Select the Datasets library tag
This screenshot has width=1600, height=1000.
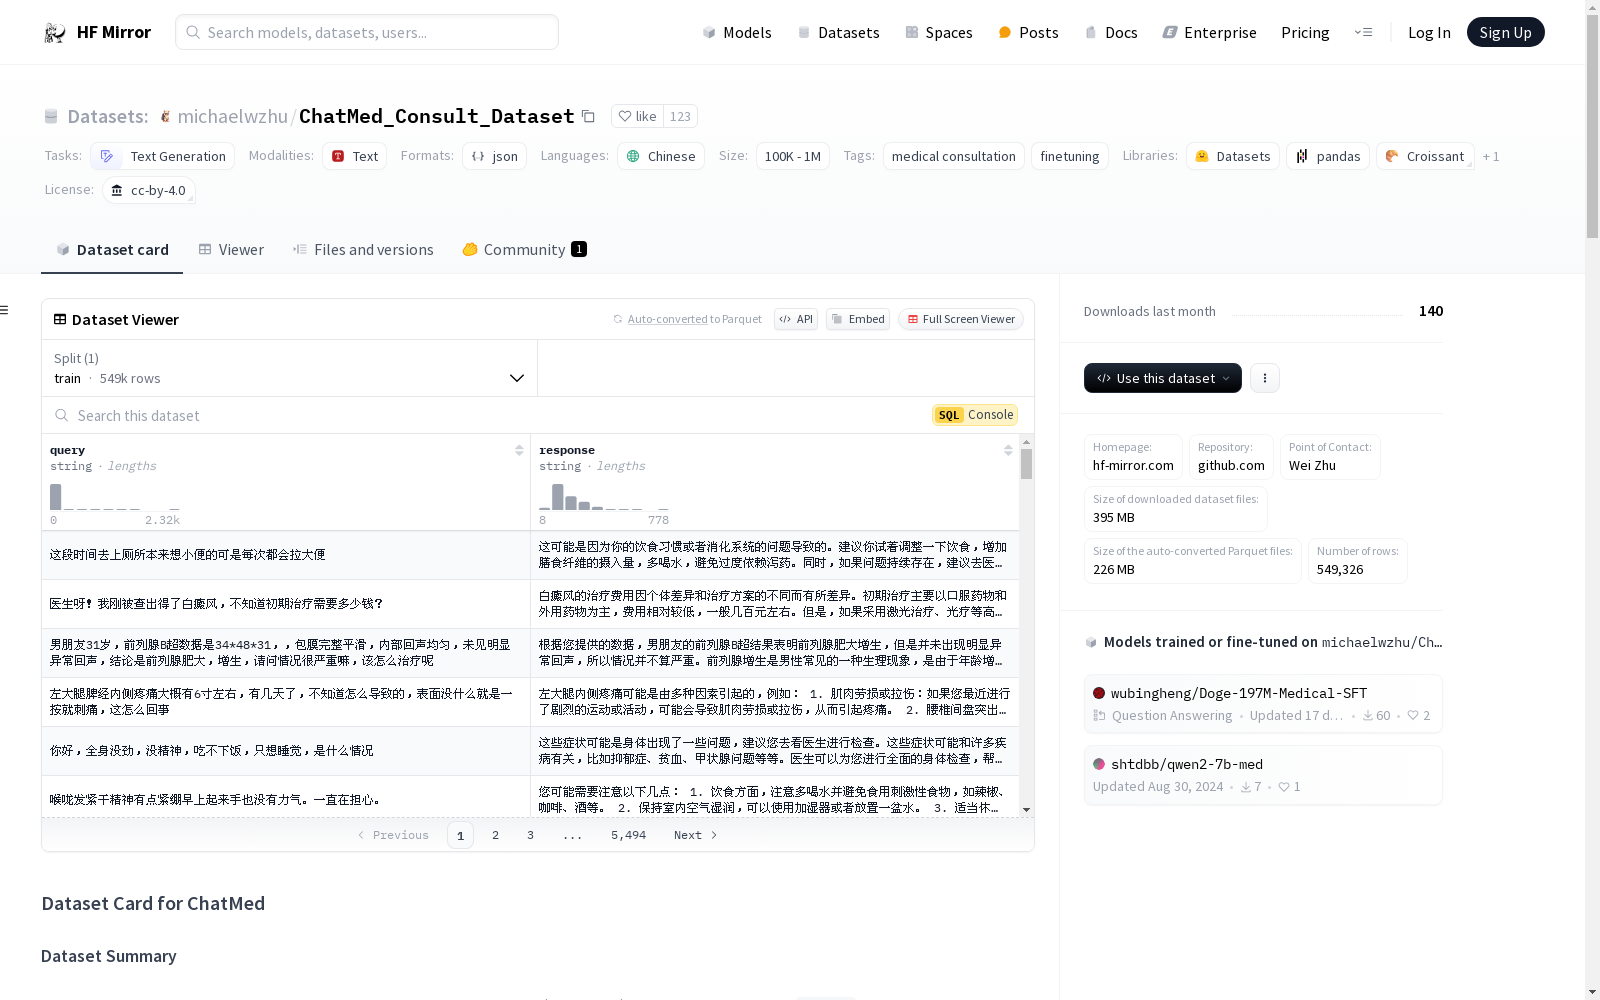[x=1233, y=156]
